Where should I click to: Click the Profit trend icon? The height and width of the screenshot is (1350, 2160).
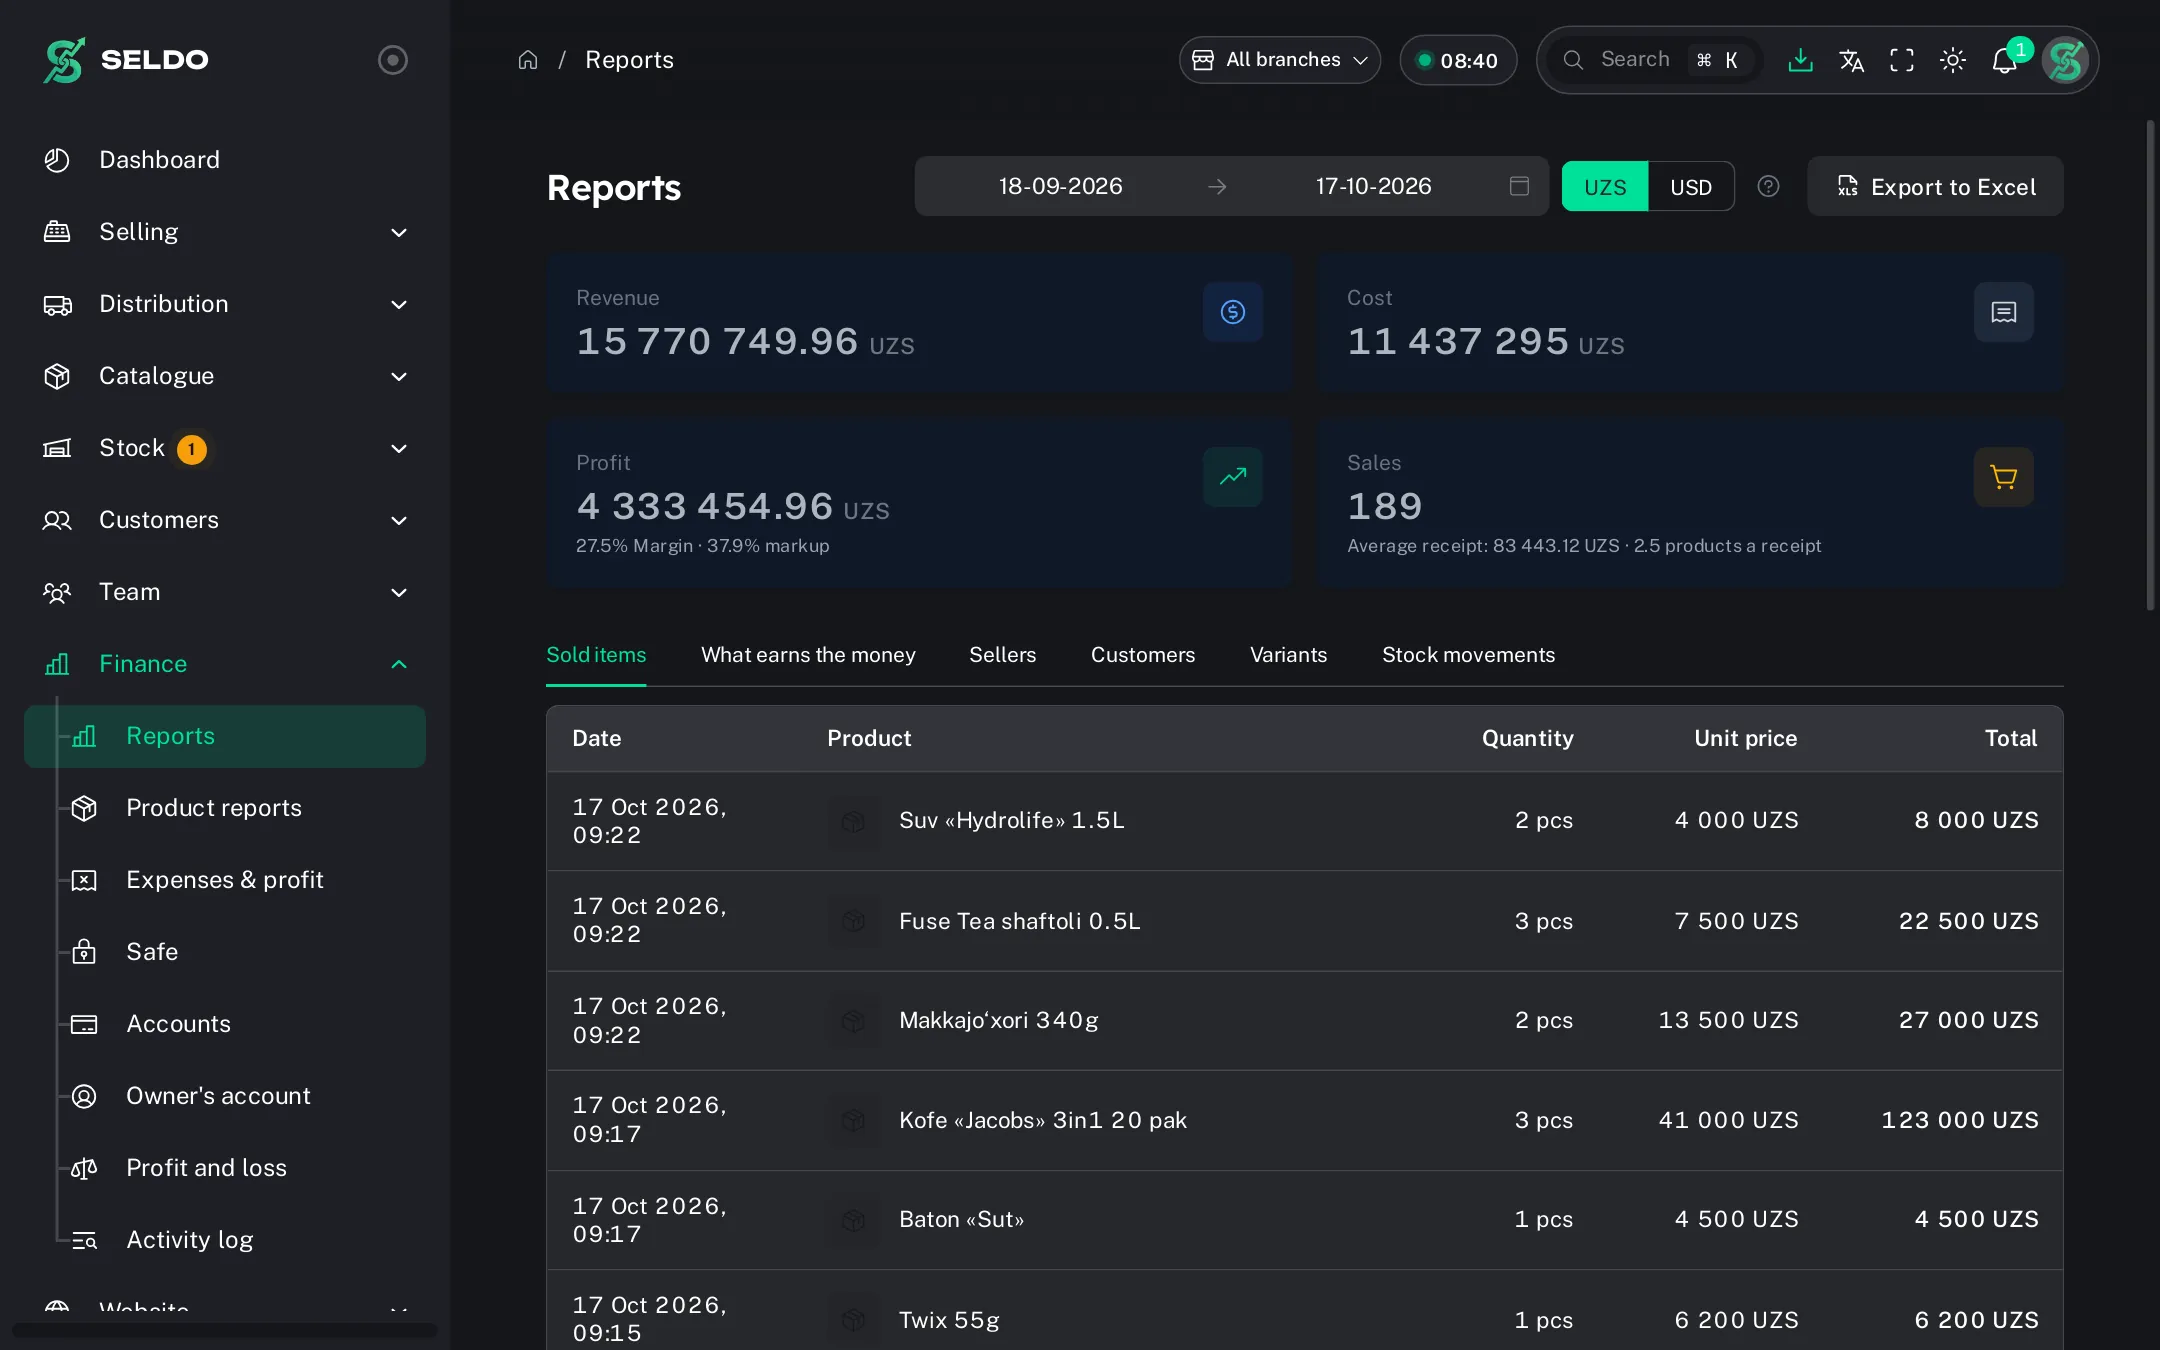(x=1233, y=476)
